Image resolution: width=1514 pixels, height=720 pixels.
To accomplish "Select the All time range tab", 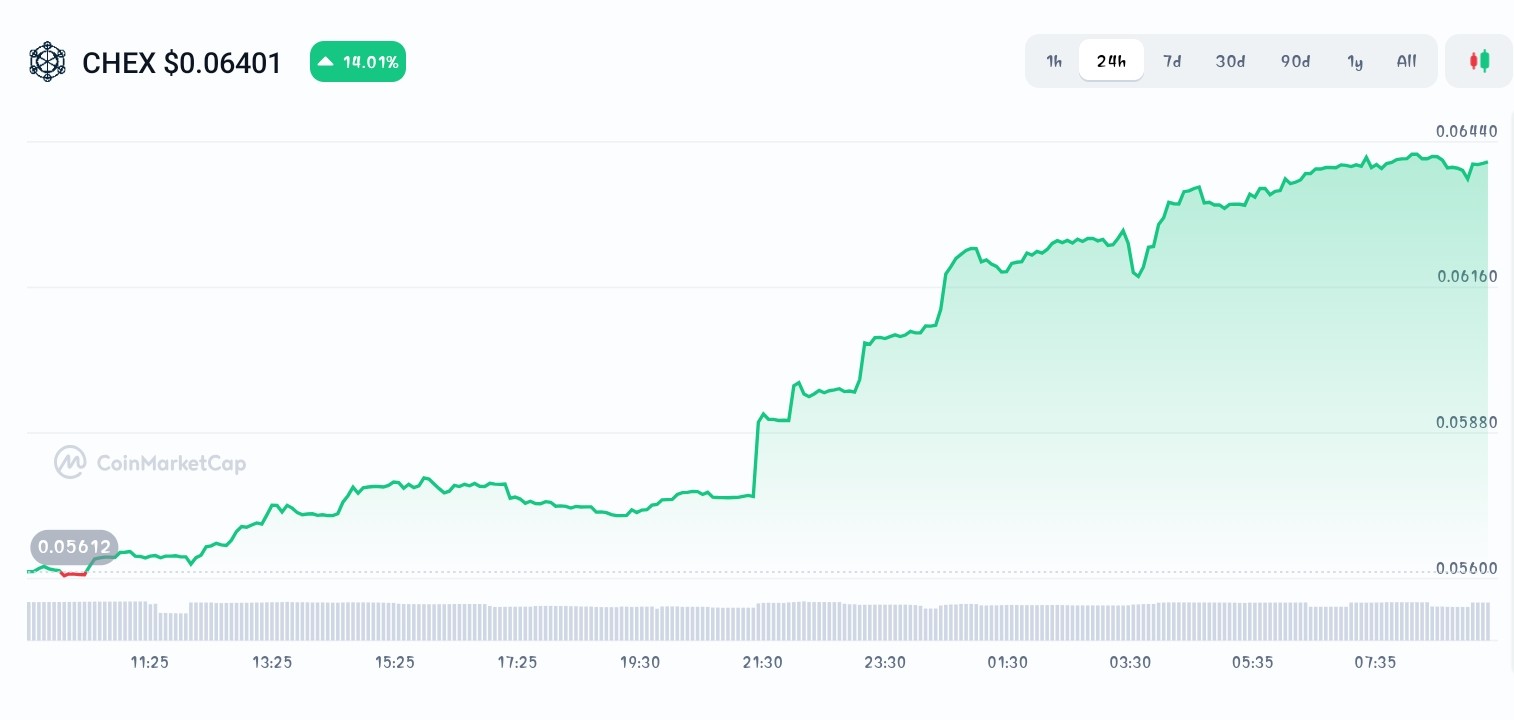I will [x=1406, y=61].
